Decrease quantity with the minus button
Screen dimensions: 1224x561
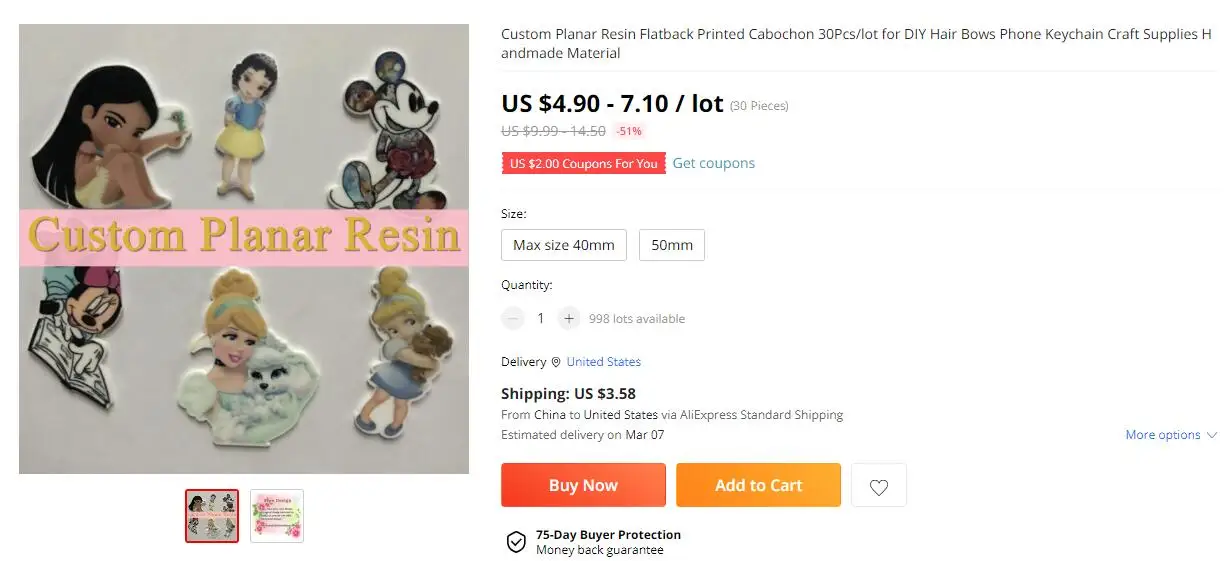pos(513,319)
